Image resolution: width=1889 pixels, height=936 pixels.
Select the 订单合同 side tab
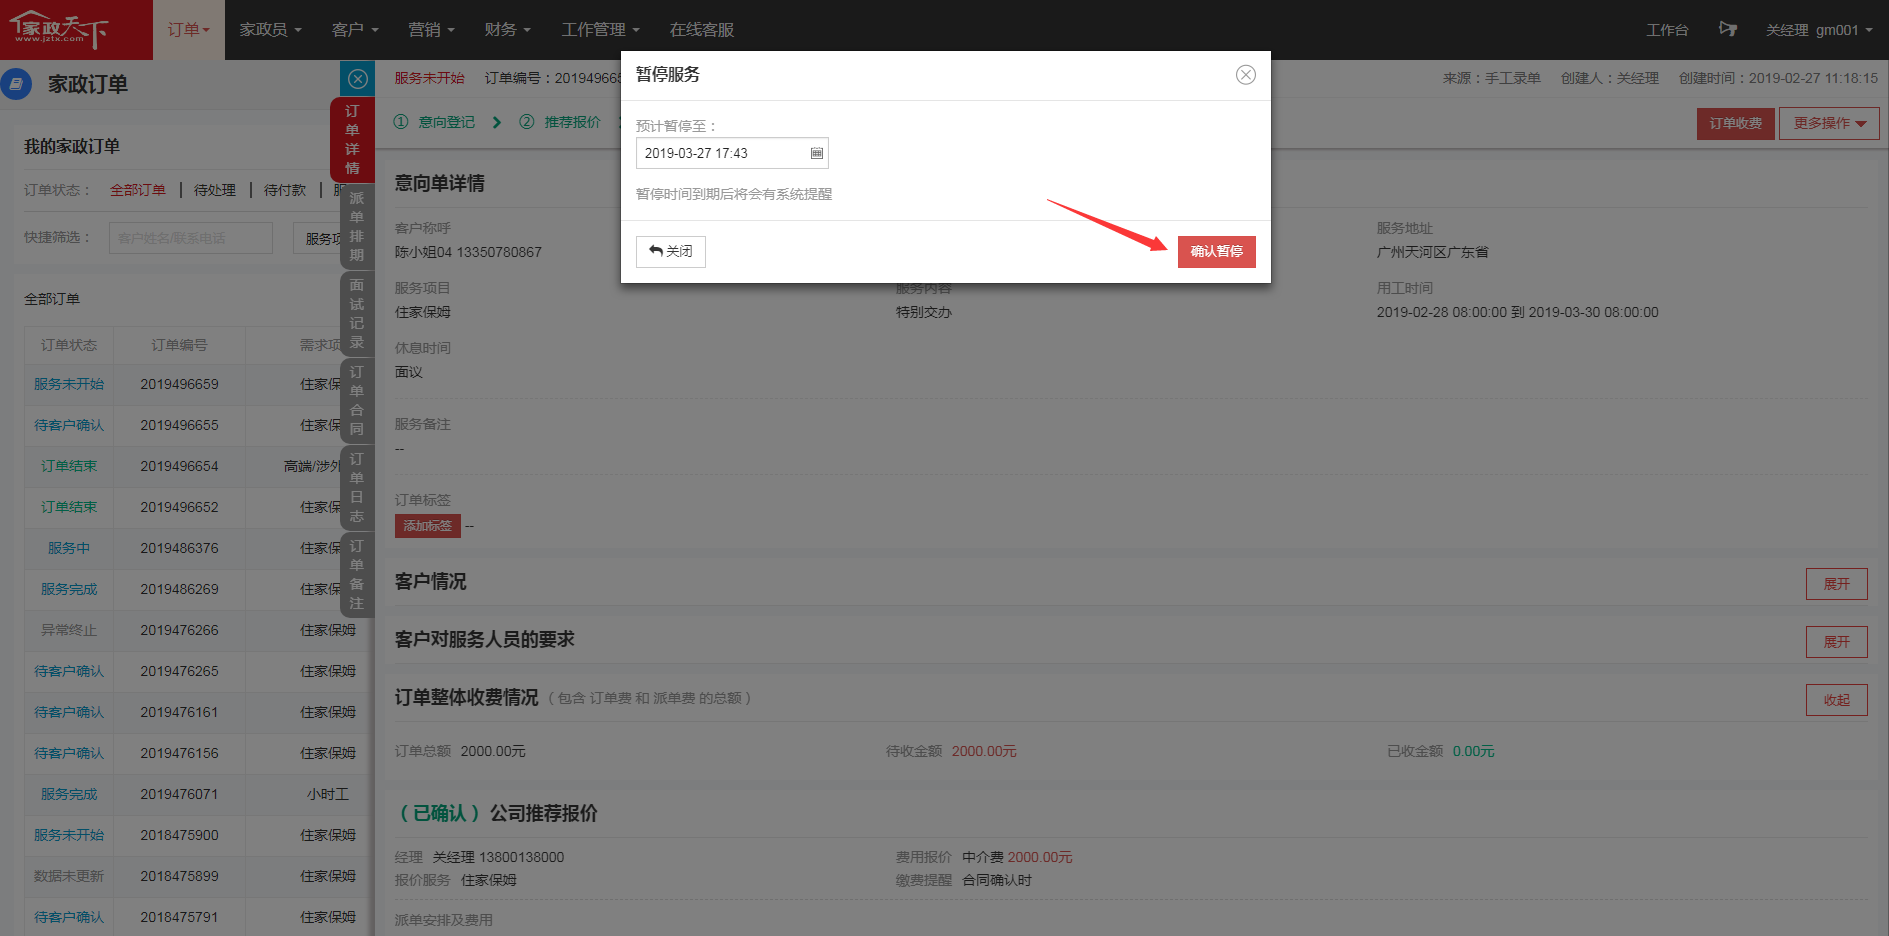coord(357,400)
